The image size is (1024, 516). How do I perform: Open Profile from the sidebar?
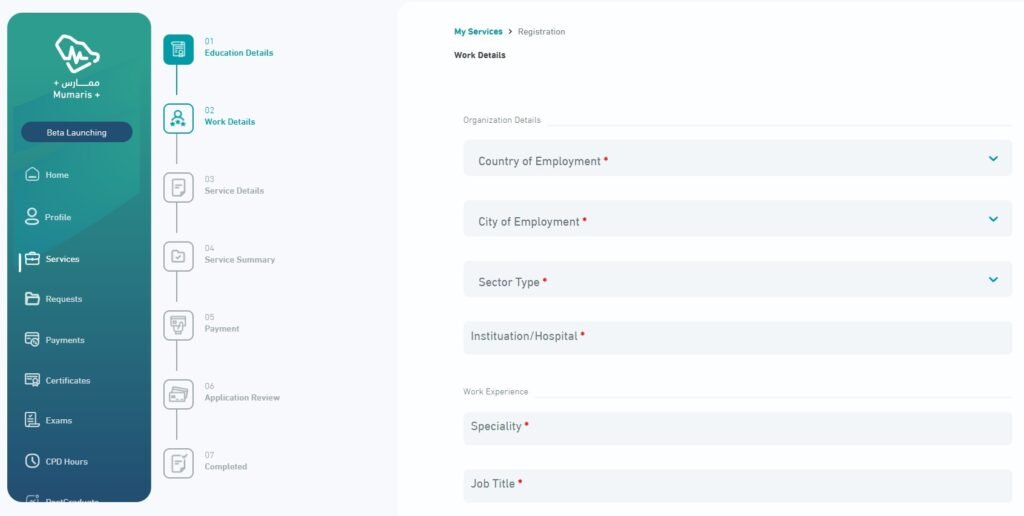point(57,217)
